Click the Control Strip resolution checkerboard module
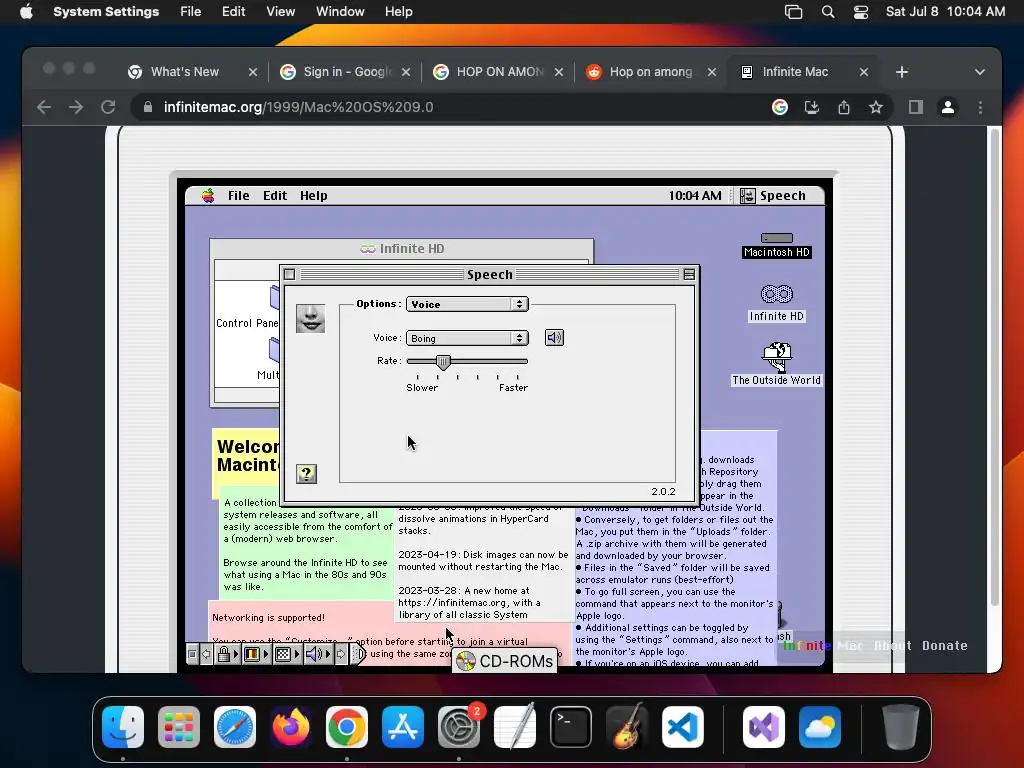 [286, 654]
